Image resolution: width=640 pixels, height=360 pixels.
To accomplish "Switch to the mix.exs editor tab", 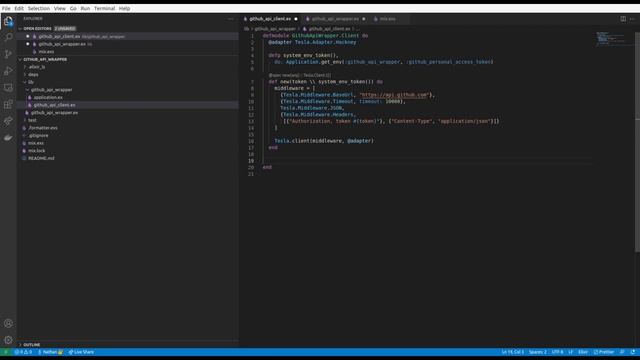I will [387, 19].
